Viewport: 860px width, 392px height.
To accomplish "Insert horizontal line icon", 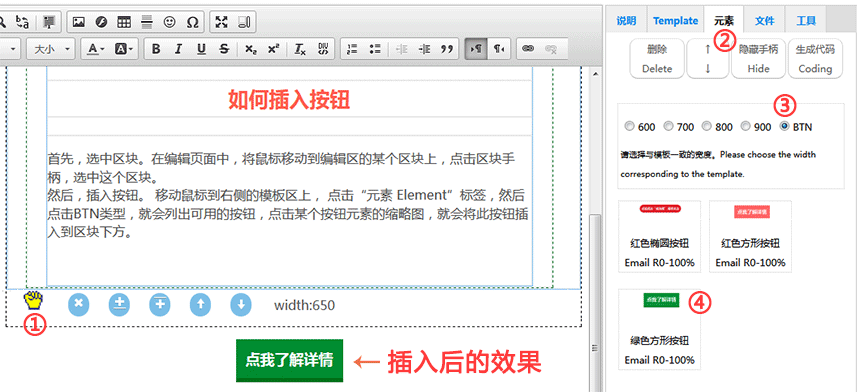I will point(146,22).
